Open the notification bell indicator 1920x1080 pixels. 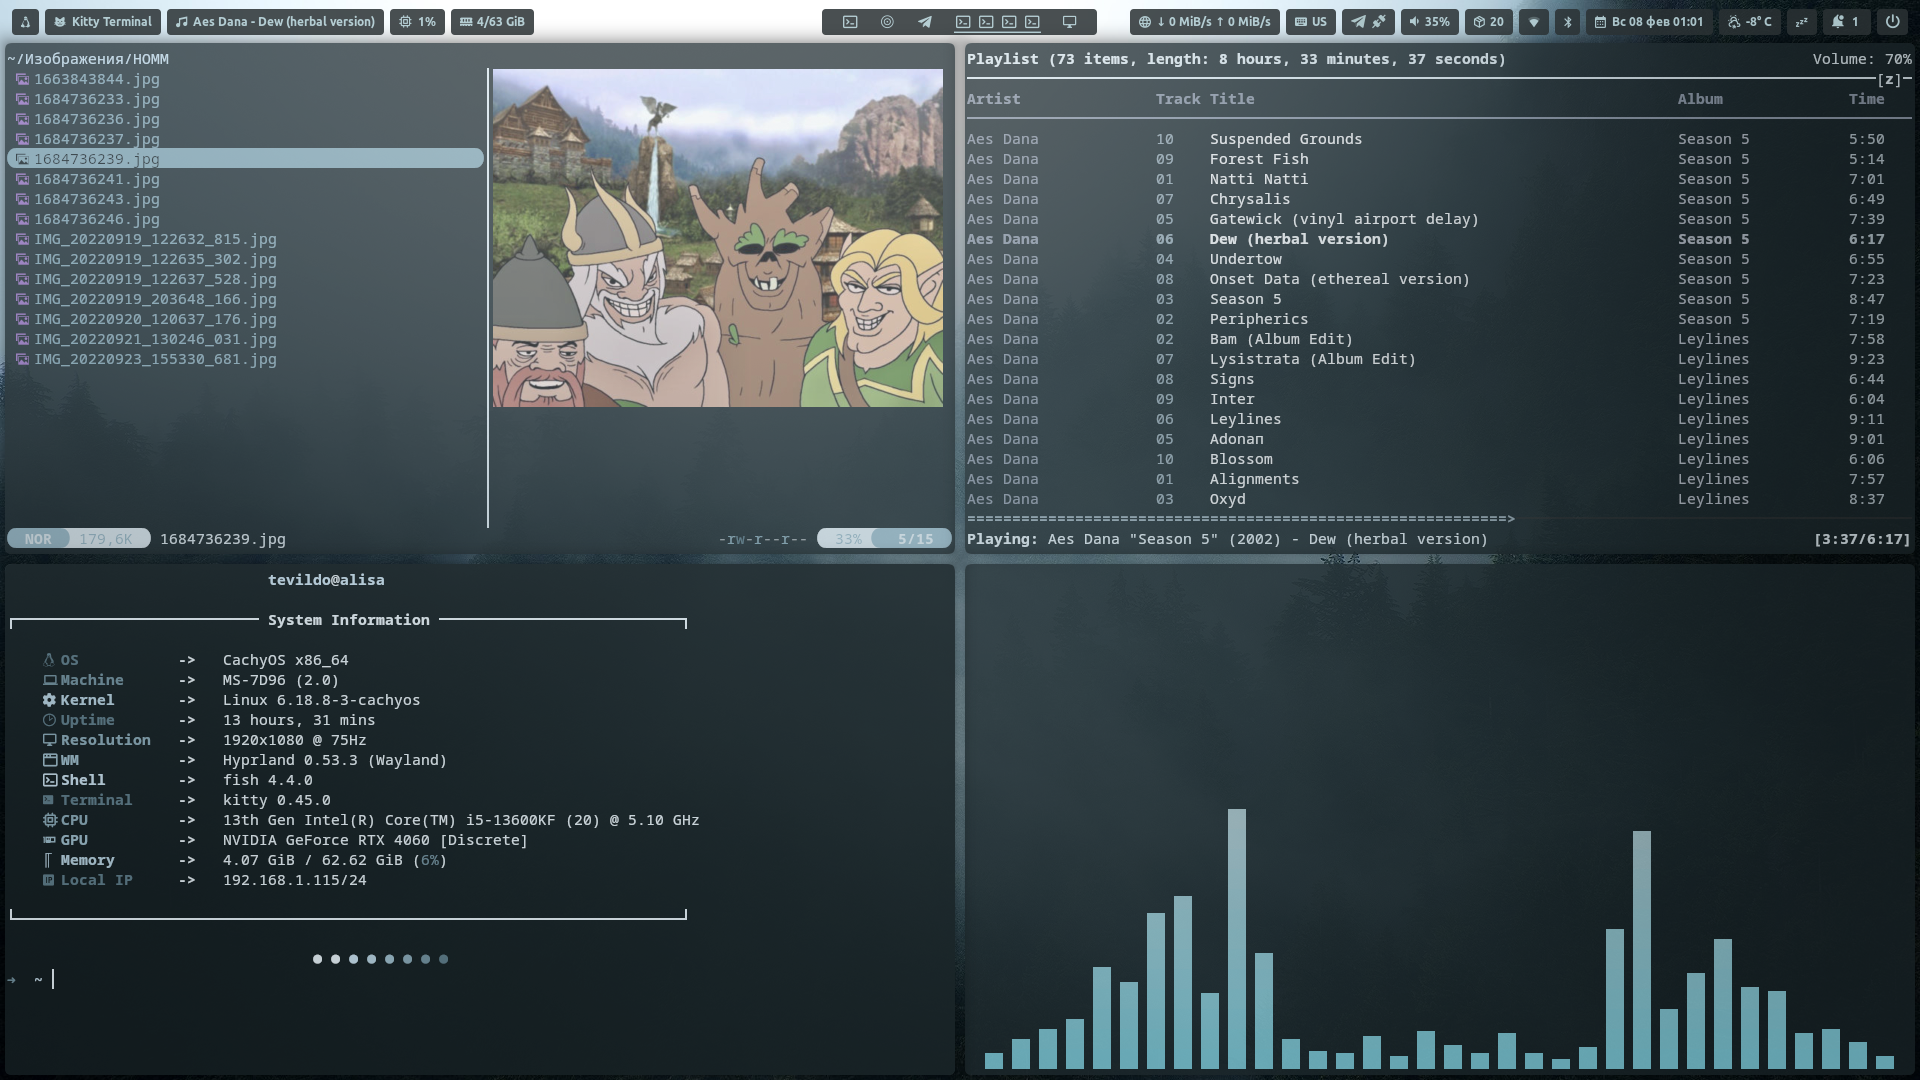pos(1845,21)
